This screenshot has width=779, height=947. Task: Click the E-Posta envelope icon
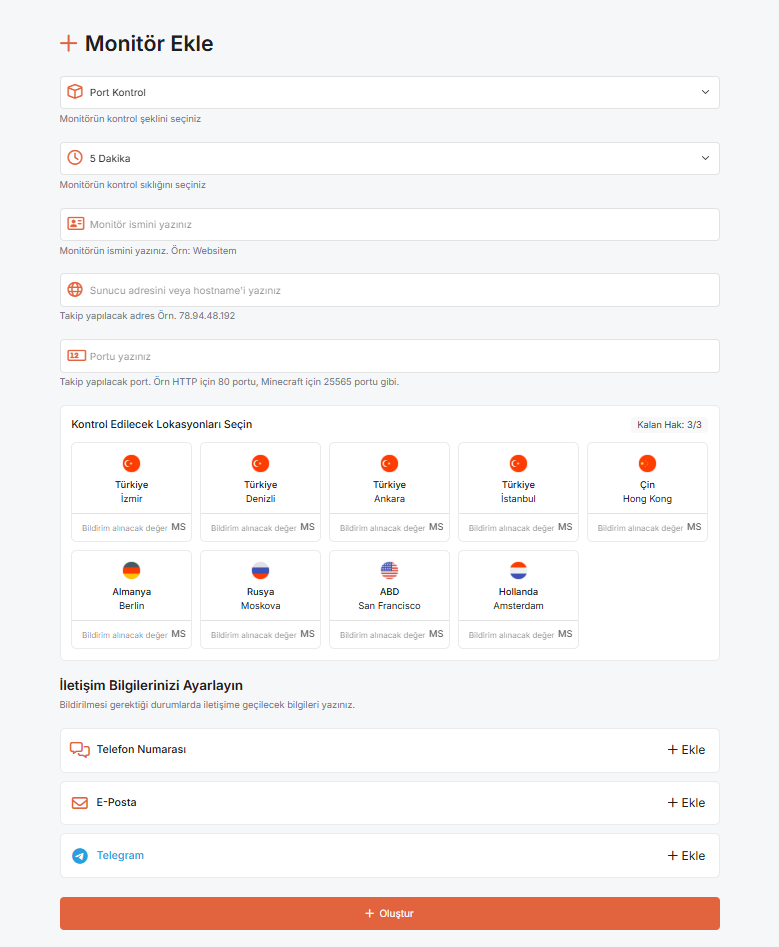pyautogui.click(x=80, y=803)
